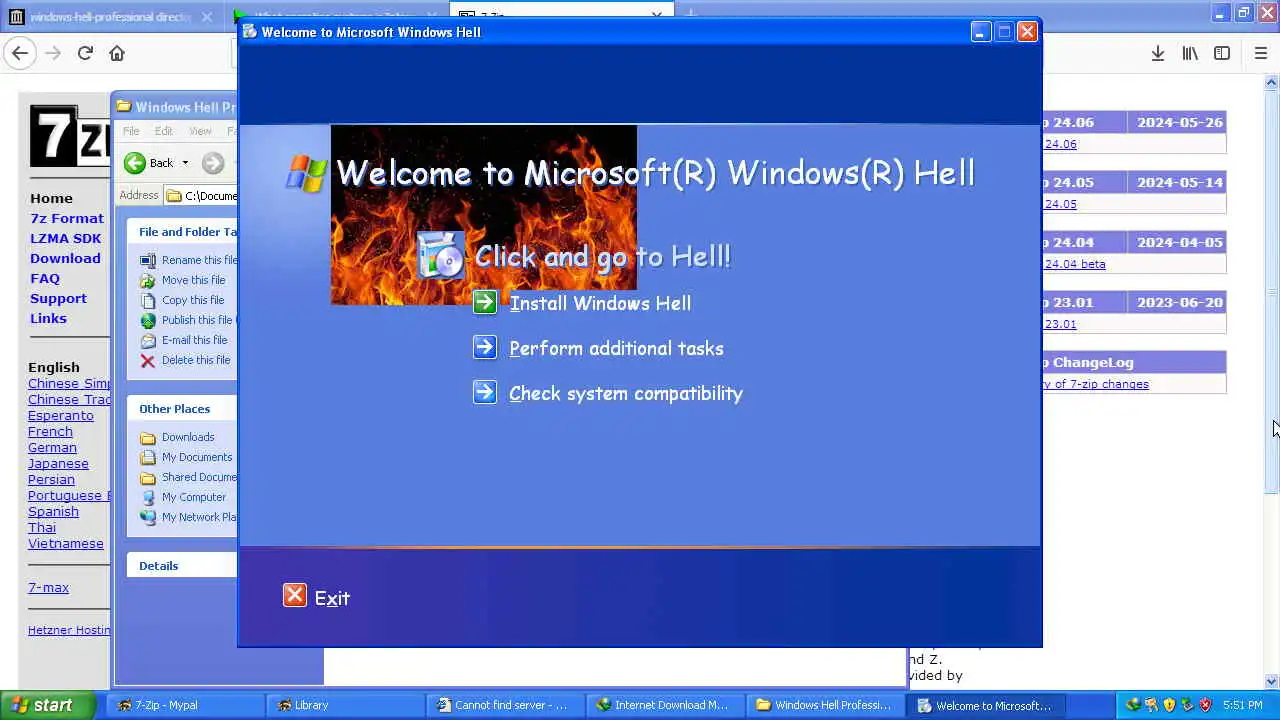Viewport: 1280px width, 720px height.
Task: Open the 23.01 release link
Action: [x=1060, y=324]
